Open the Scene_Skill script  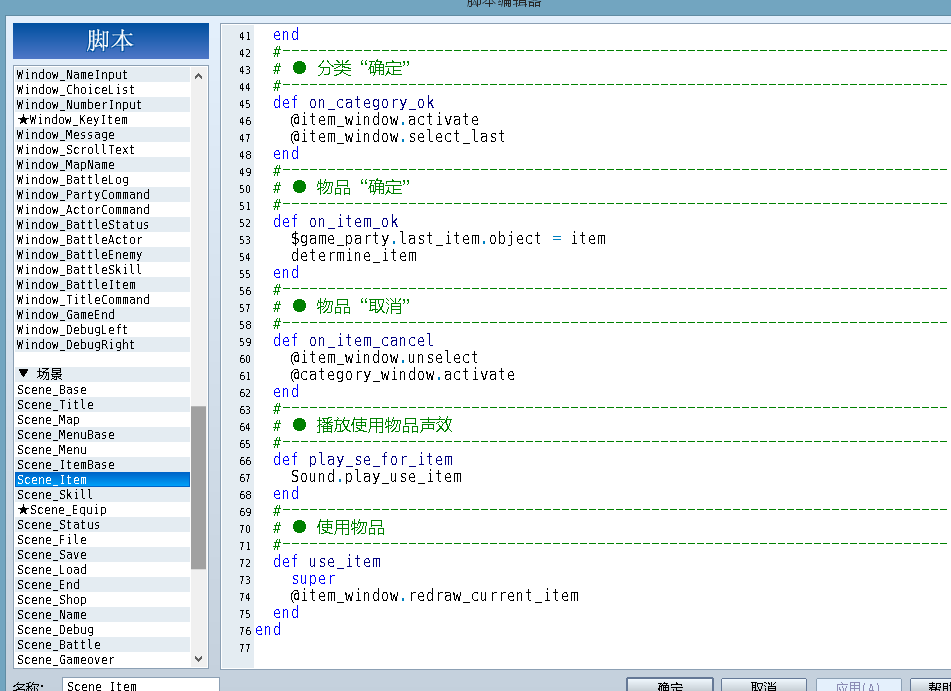102,494
